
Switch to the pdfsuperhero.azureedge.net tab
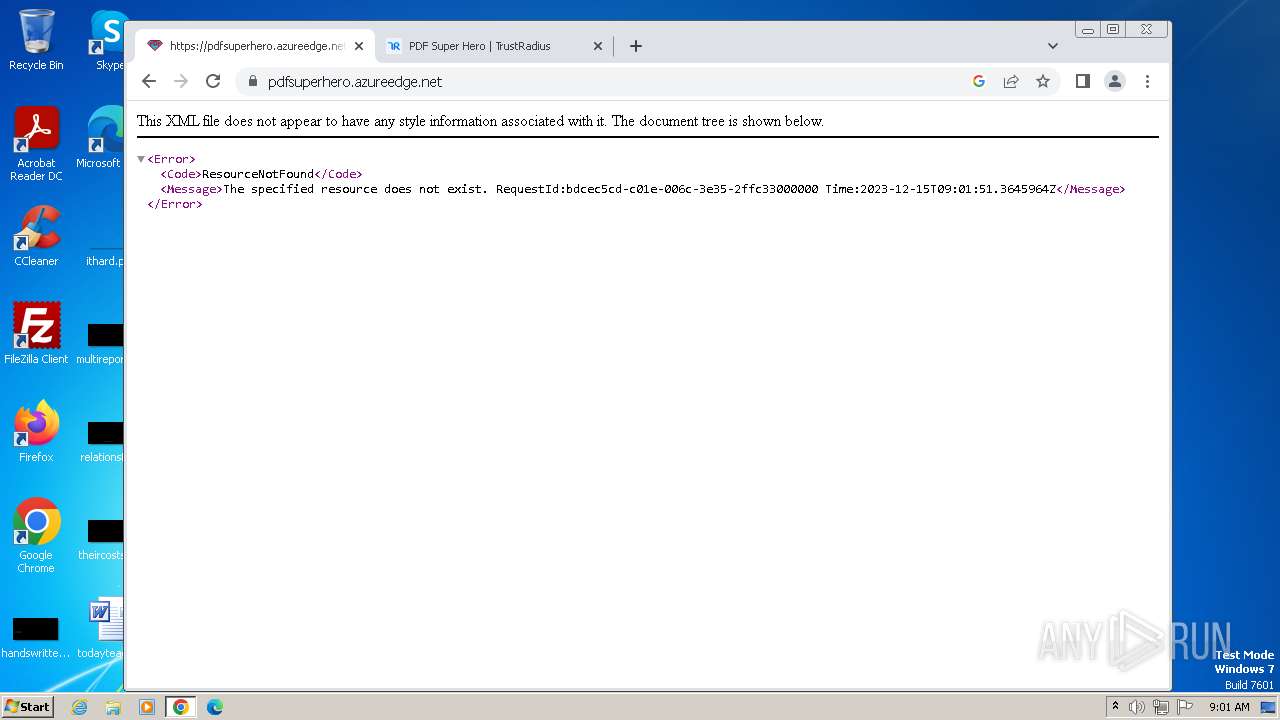coord(255,46)
